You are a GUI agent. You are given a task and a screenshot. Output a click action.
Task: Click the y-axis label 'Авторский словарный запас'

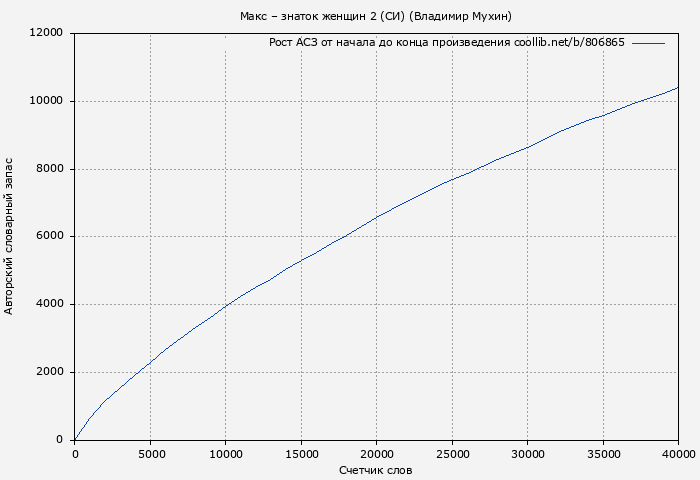point(10,236)
